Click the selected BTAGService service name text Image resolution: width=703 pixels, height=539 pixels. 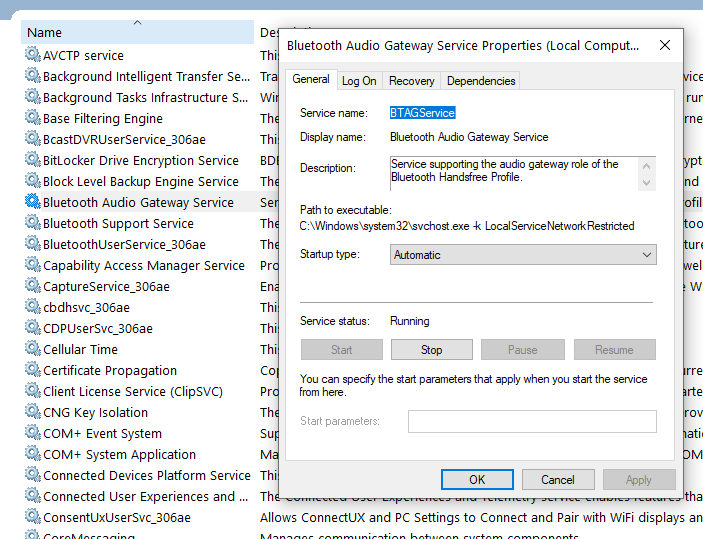tap(422, 113)
